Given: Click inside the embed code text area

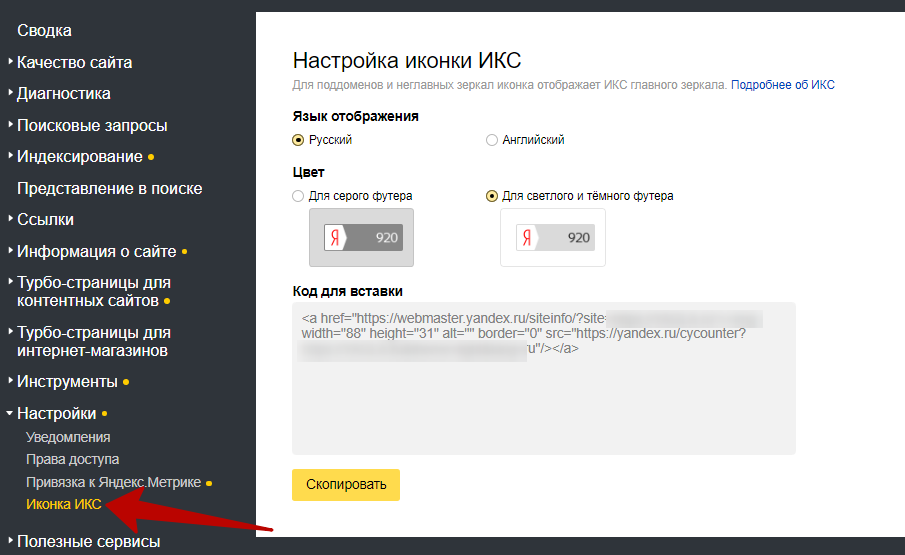Looking at the screenshot, I should [543, 400].
